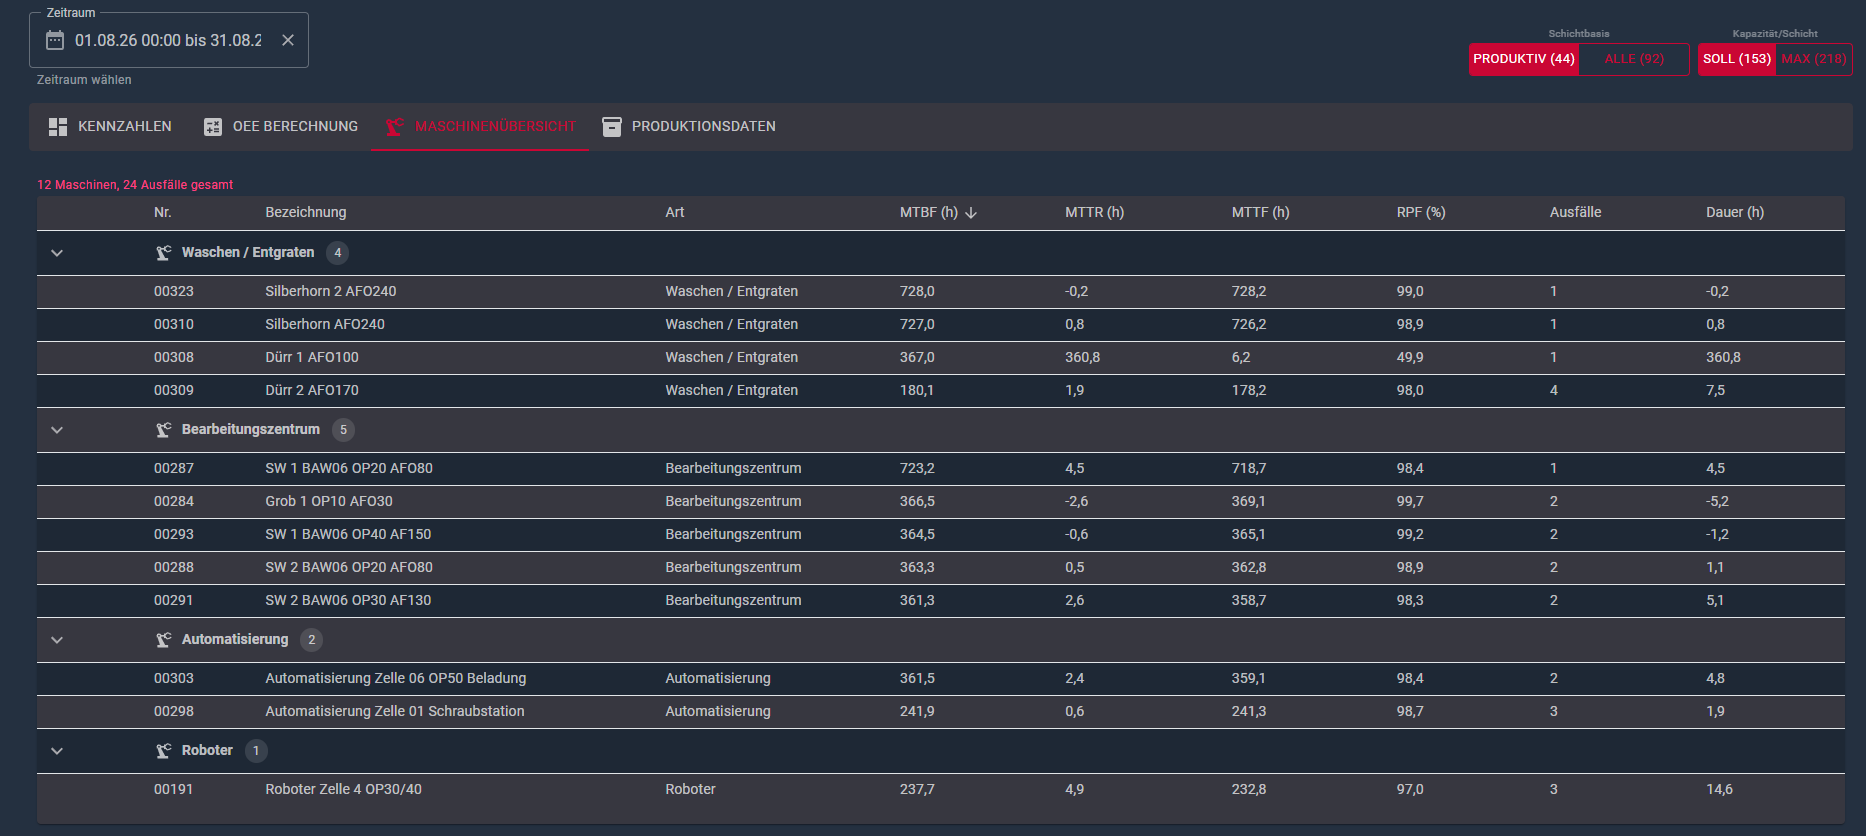The height and width of the screenshot is (836, 1866).
Task: Collapse the Roboter group chevron
Action: (x=57, y=751)
